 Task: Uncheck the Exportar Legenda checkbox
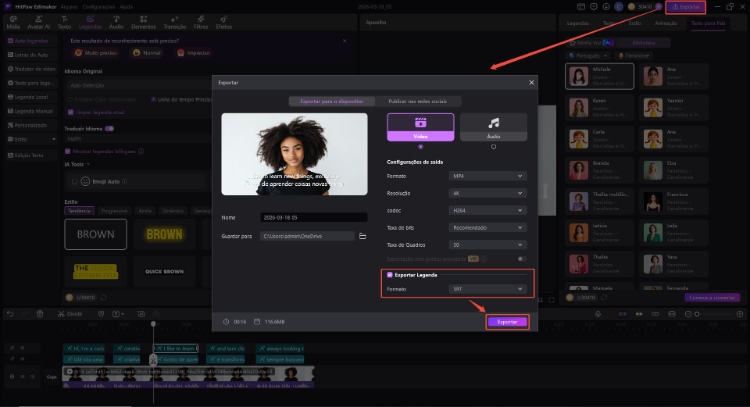coord(390,274)
